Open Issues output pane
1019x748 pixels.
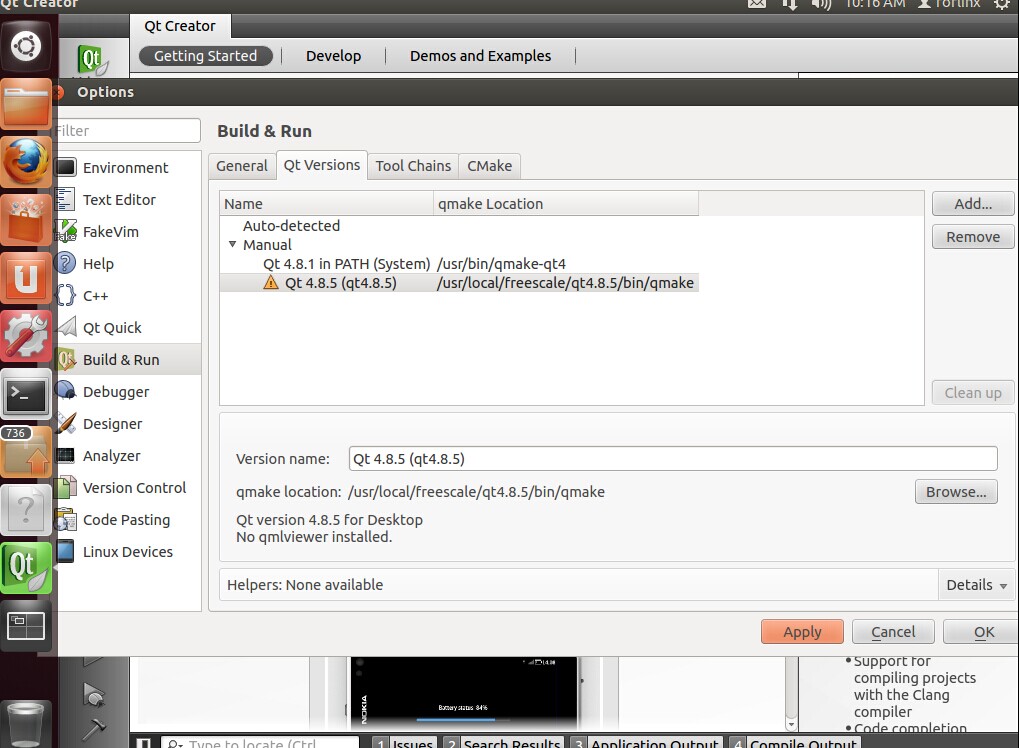[x=404, y=742]
